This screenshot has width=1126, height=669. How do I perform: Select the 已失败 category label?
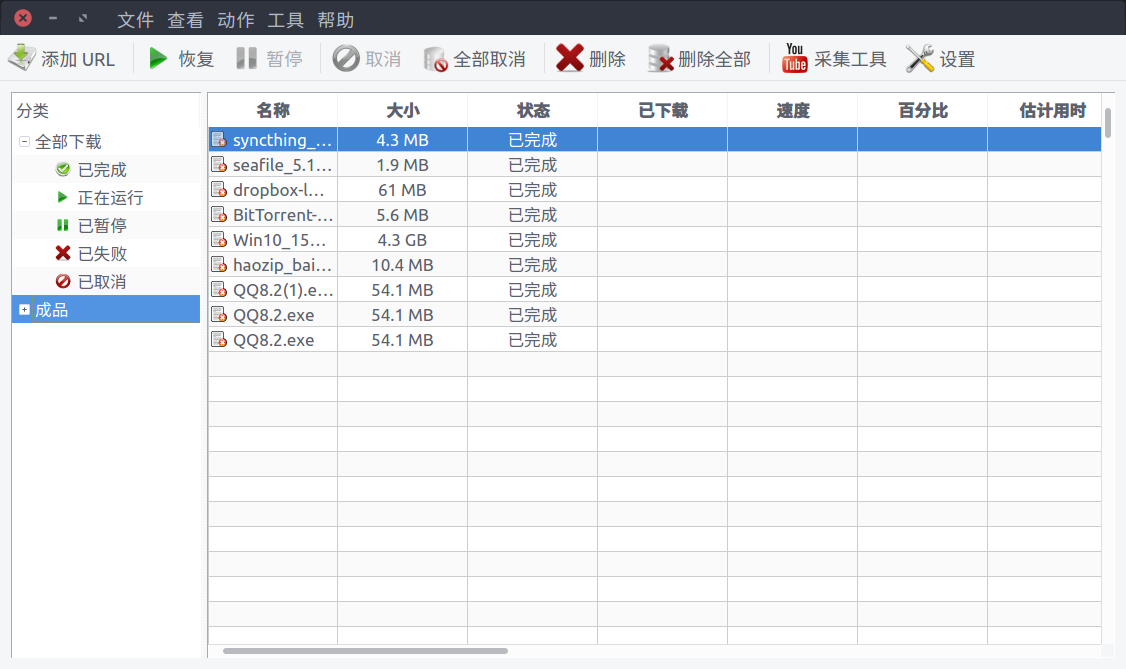pos(102,253)
